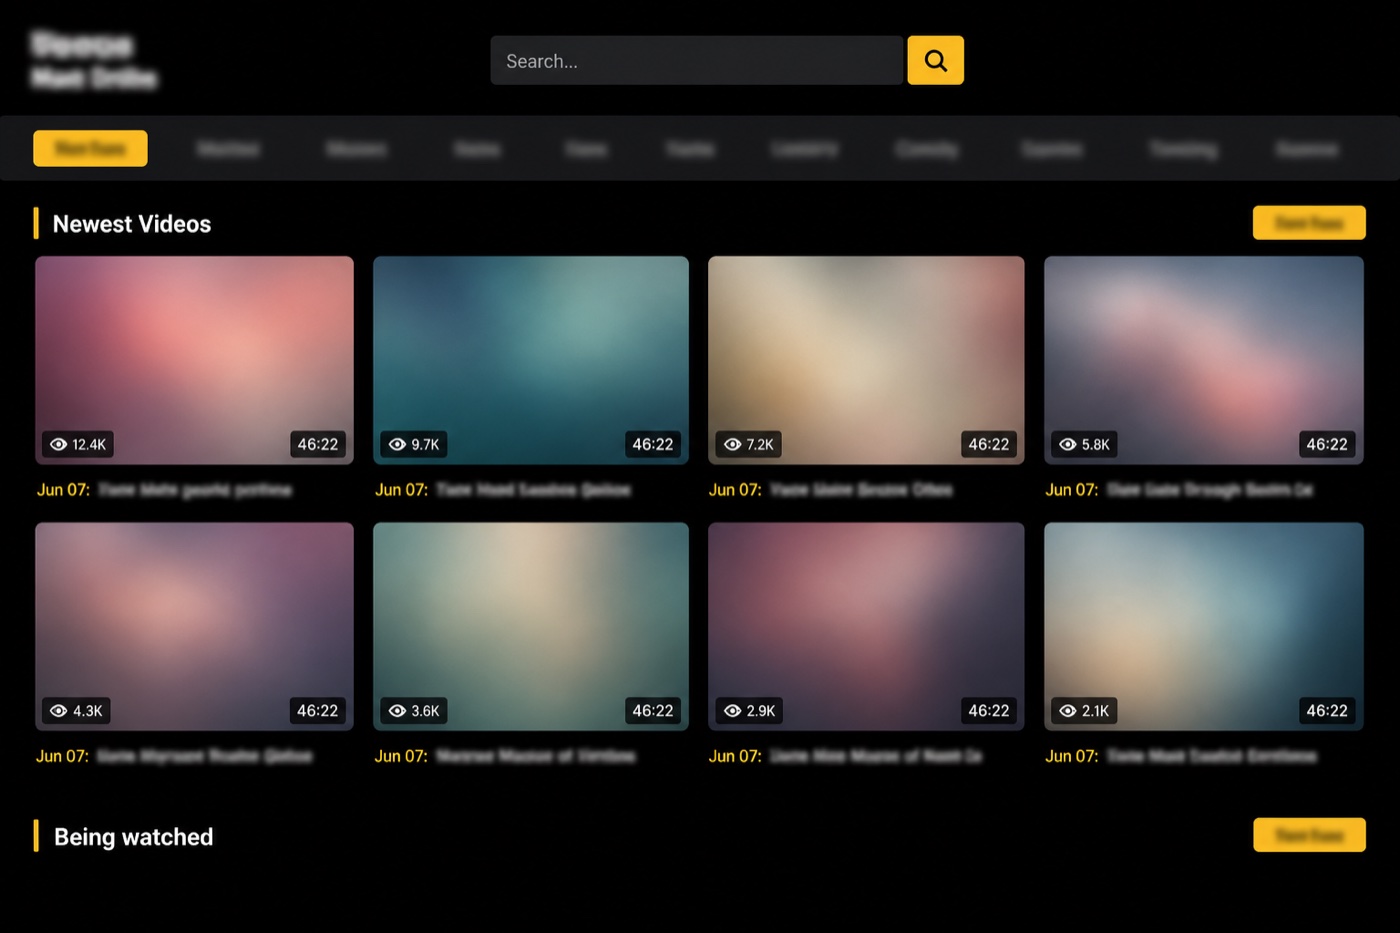1400x933 pixels.
Task: Click the eye icon beside 2.9K
Action: coord(733,711)
